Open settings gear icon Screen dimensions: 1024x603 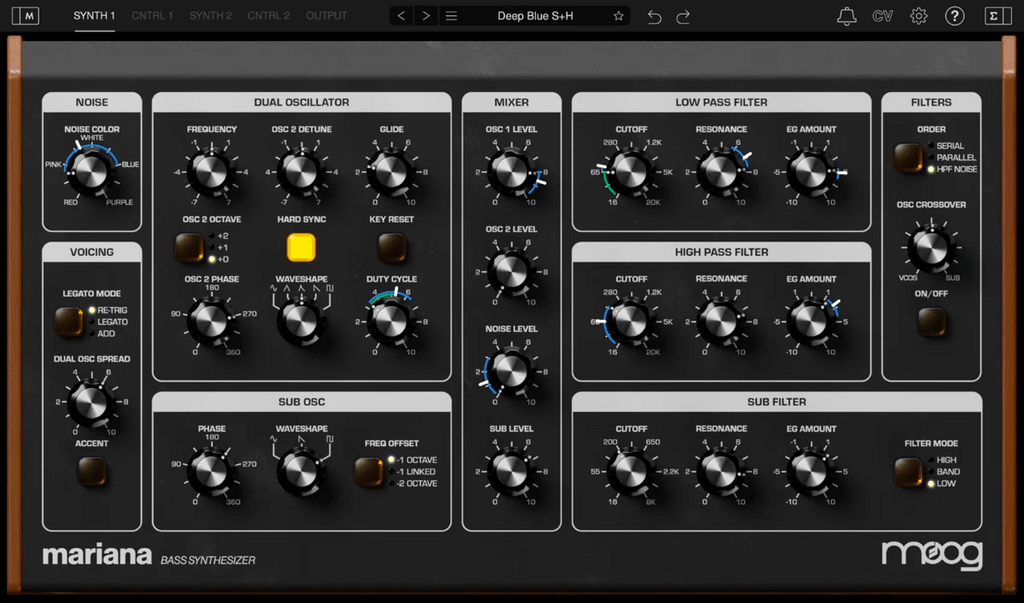click(x=919, y=16)
